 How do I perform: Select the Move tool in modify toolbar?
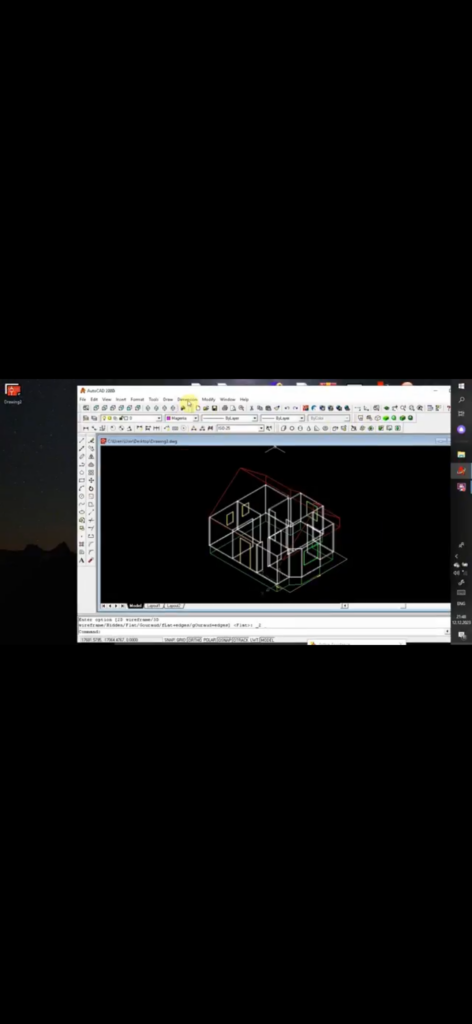(91, 480)
